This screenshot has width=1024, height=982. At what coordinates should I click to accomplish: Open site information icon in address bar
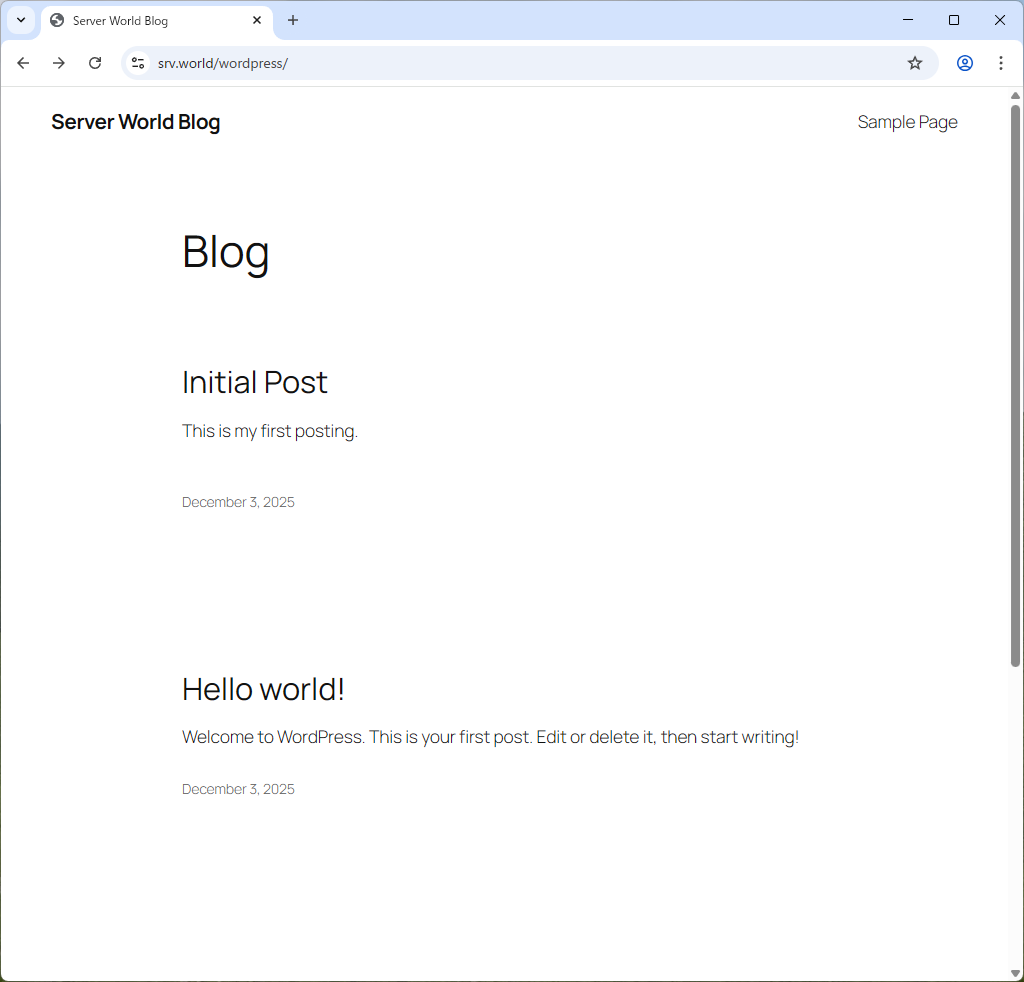(x=138, y=63)
